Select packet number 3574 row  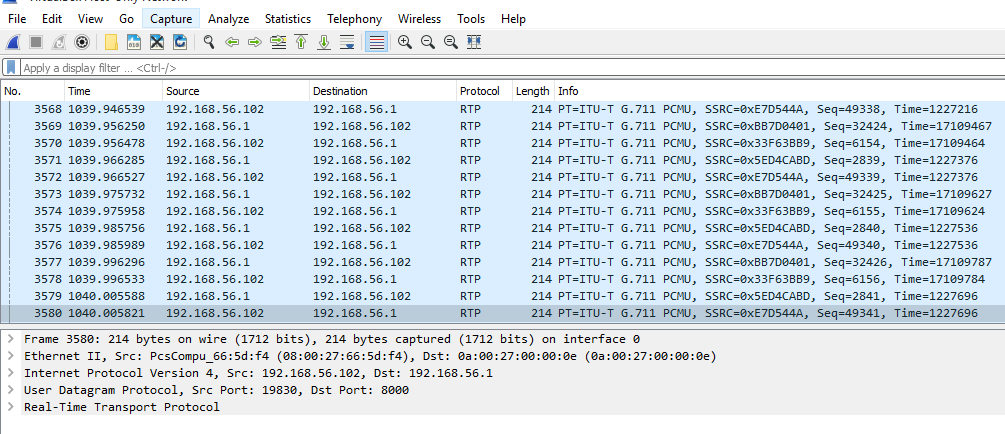400,212
